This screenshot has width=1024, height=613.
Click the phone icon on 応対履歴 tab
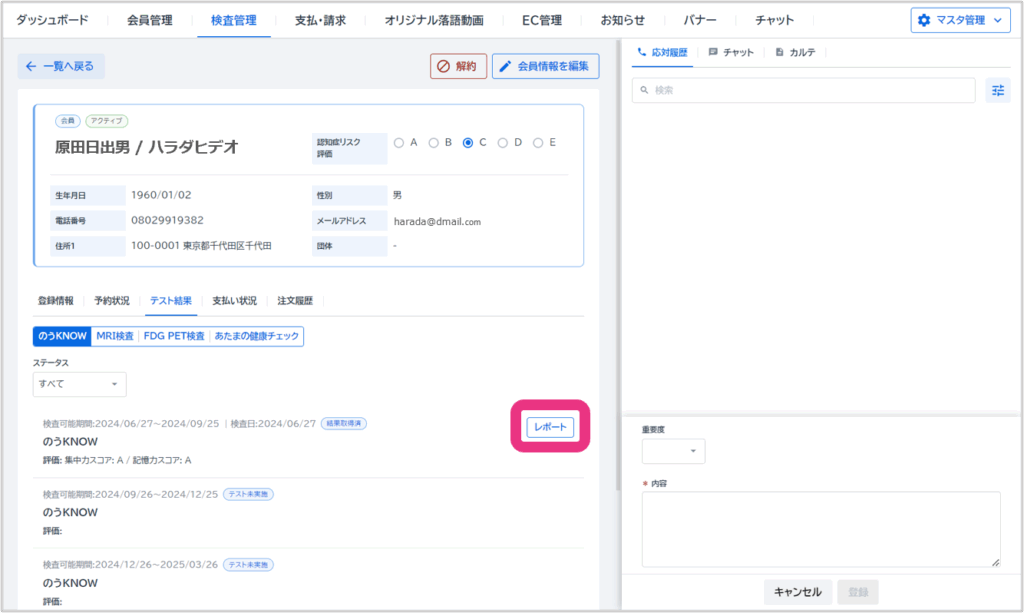642,52
